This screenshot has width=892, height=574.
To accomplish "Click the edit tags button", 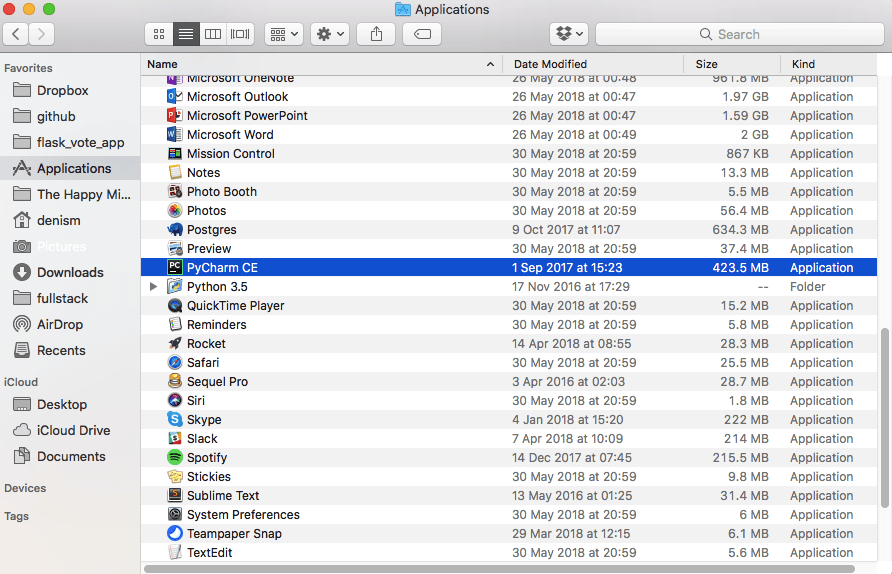I will [422, 34].
